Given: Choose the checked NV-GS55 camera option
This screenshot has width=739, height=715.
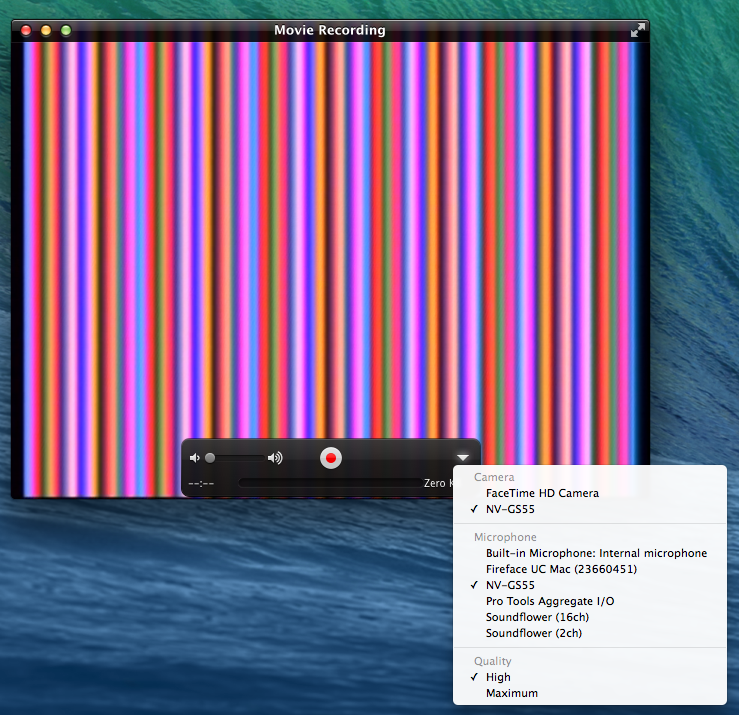Looking at the screenshot, I should pyautogui.click(x=510, y=509).
